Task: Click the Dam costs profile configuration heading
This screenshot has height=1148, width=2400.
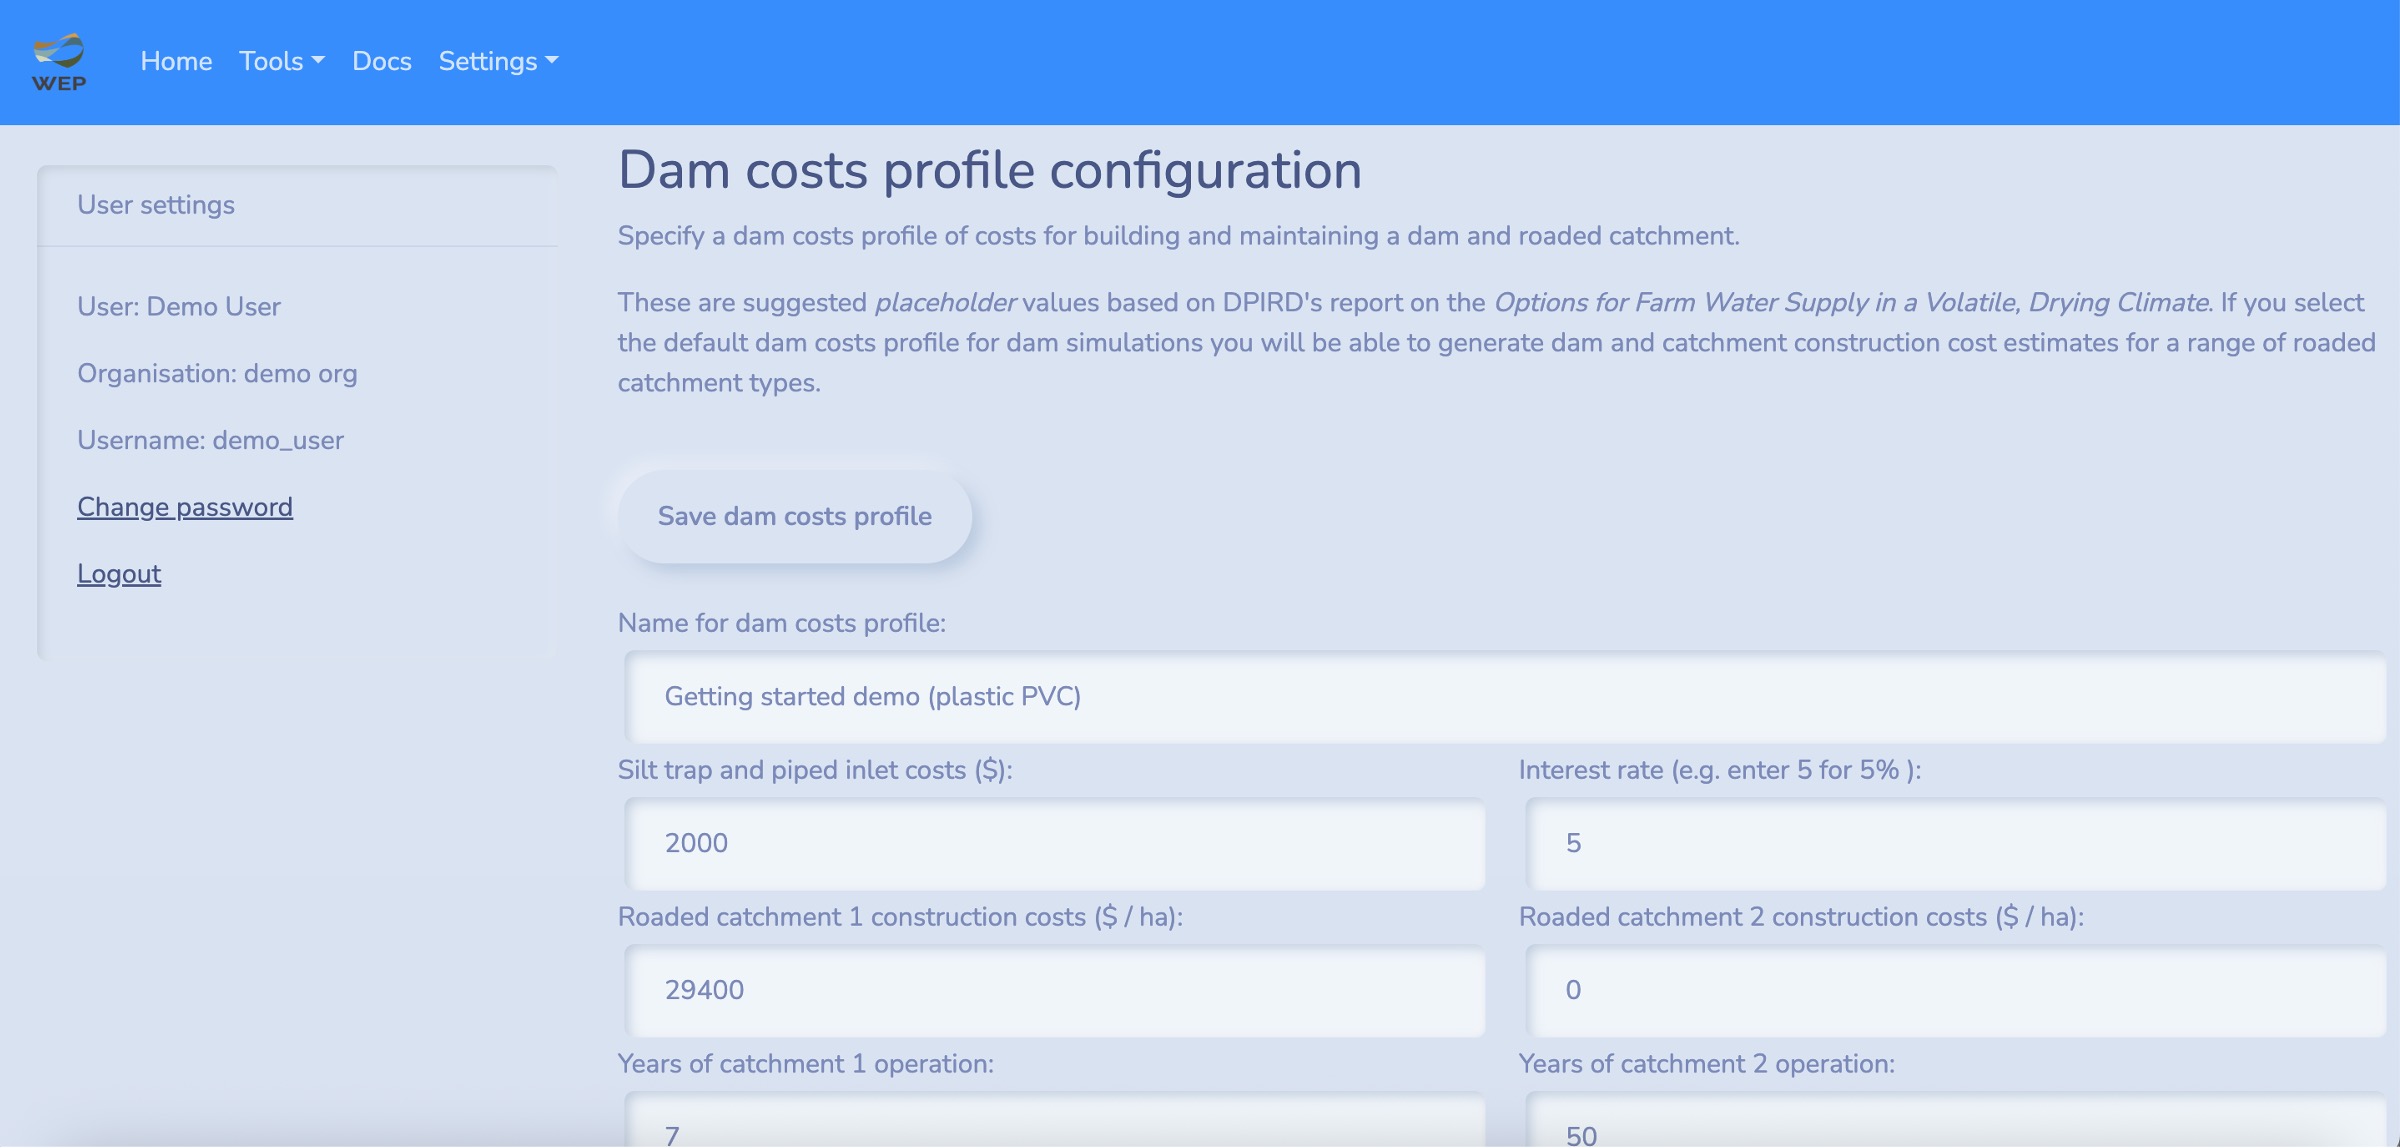Action: [x=990, y=170]
